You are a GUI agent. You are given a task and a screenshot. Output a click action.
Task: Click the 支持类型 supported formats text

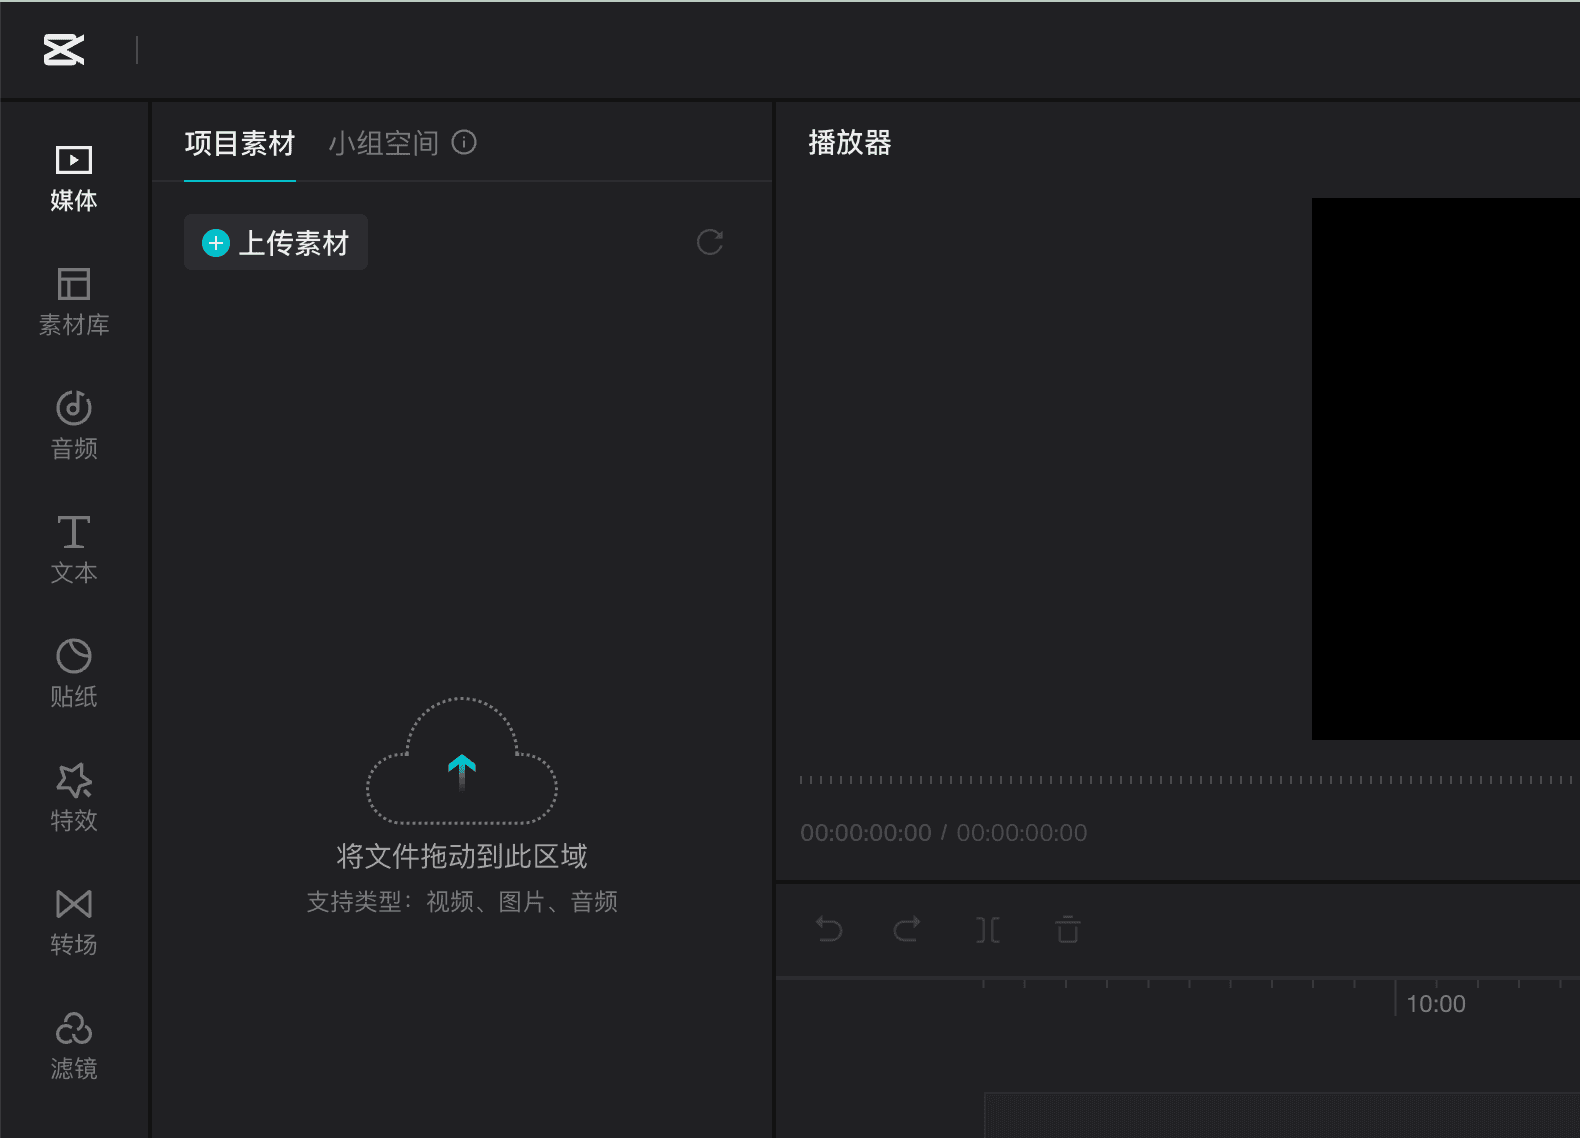tap(462, 902)
